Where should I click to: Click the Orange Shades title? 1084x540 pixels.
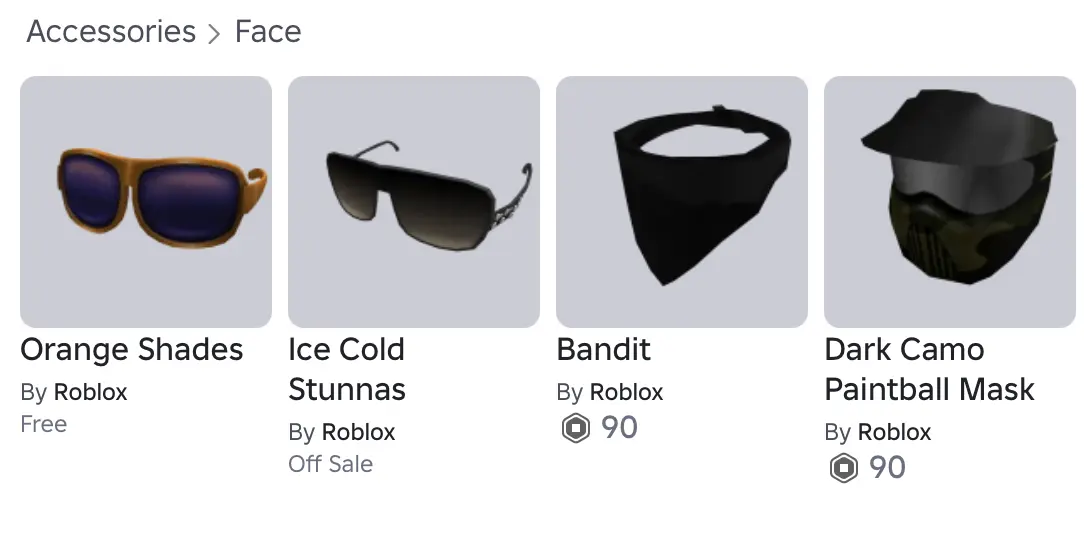(x=132, y=350)
